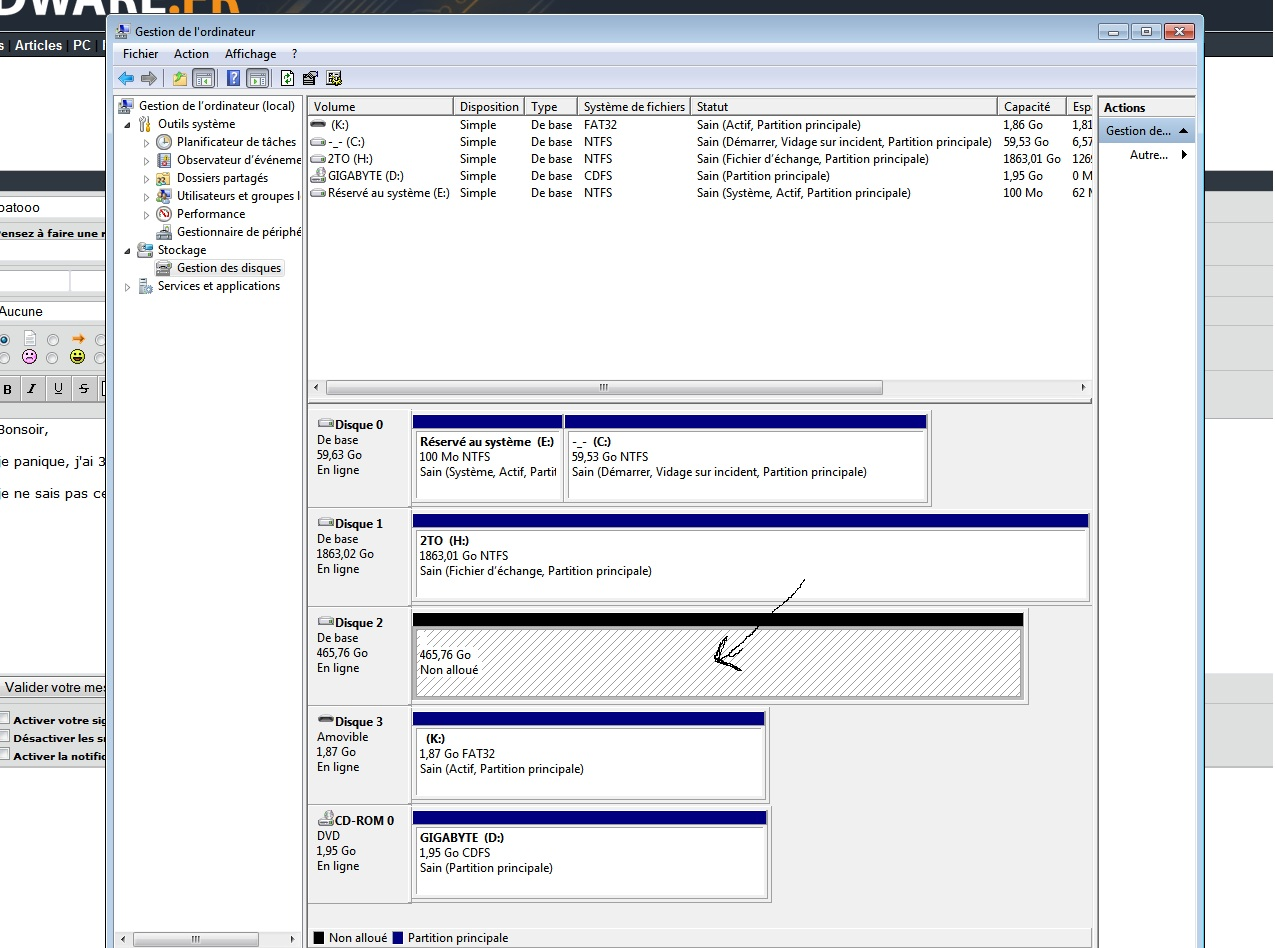
Task: Sort by the Statut column header
Action: [844, 106]
